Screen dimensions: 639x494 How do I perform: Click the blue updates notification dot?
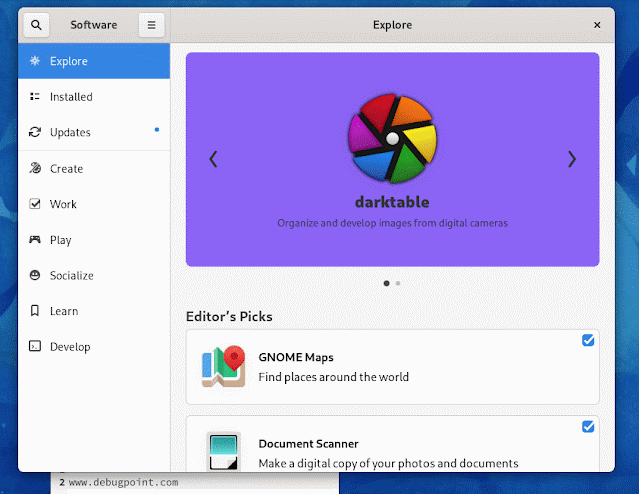click(x=157, y=130)
